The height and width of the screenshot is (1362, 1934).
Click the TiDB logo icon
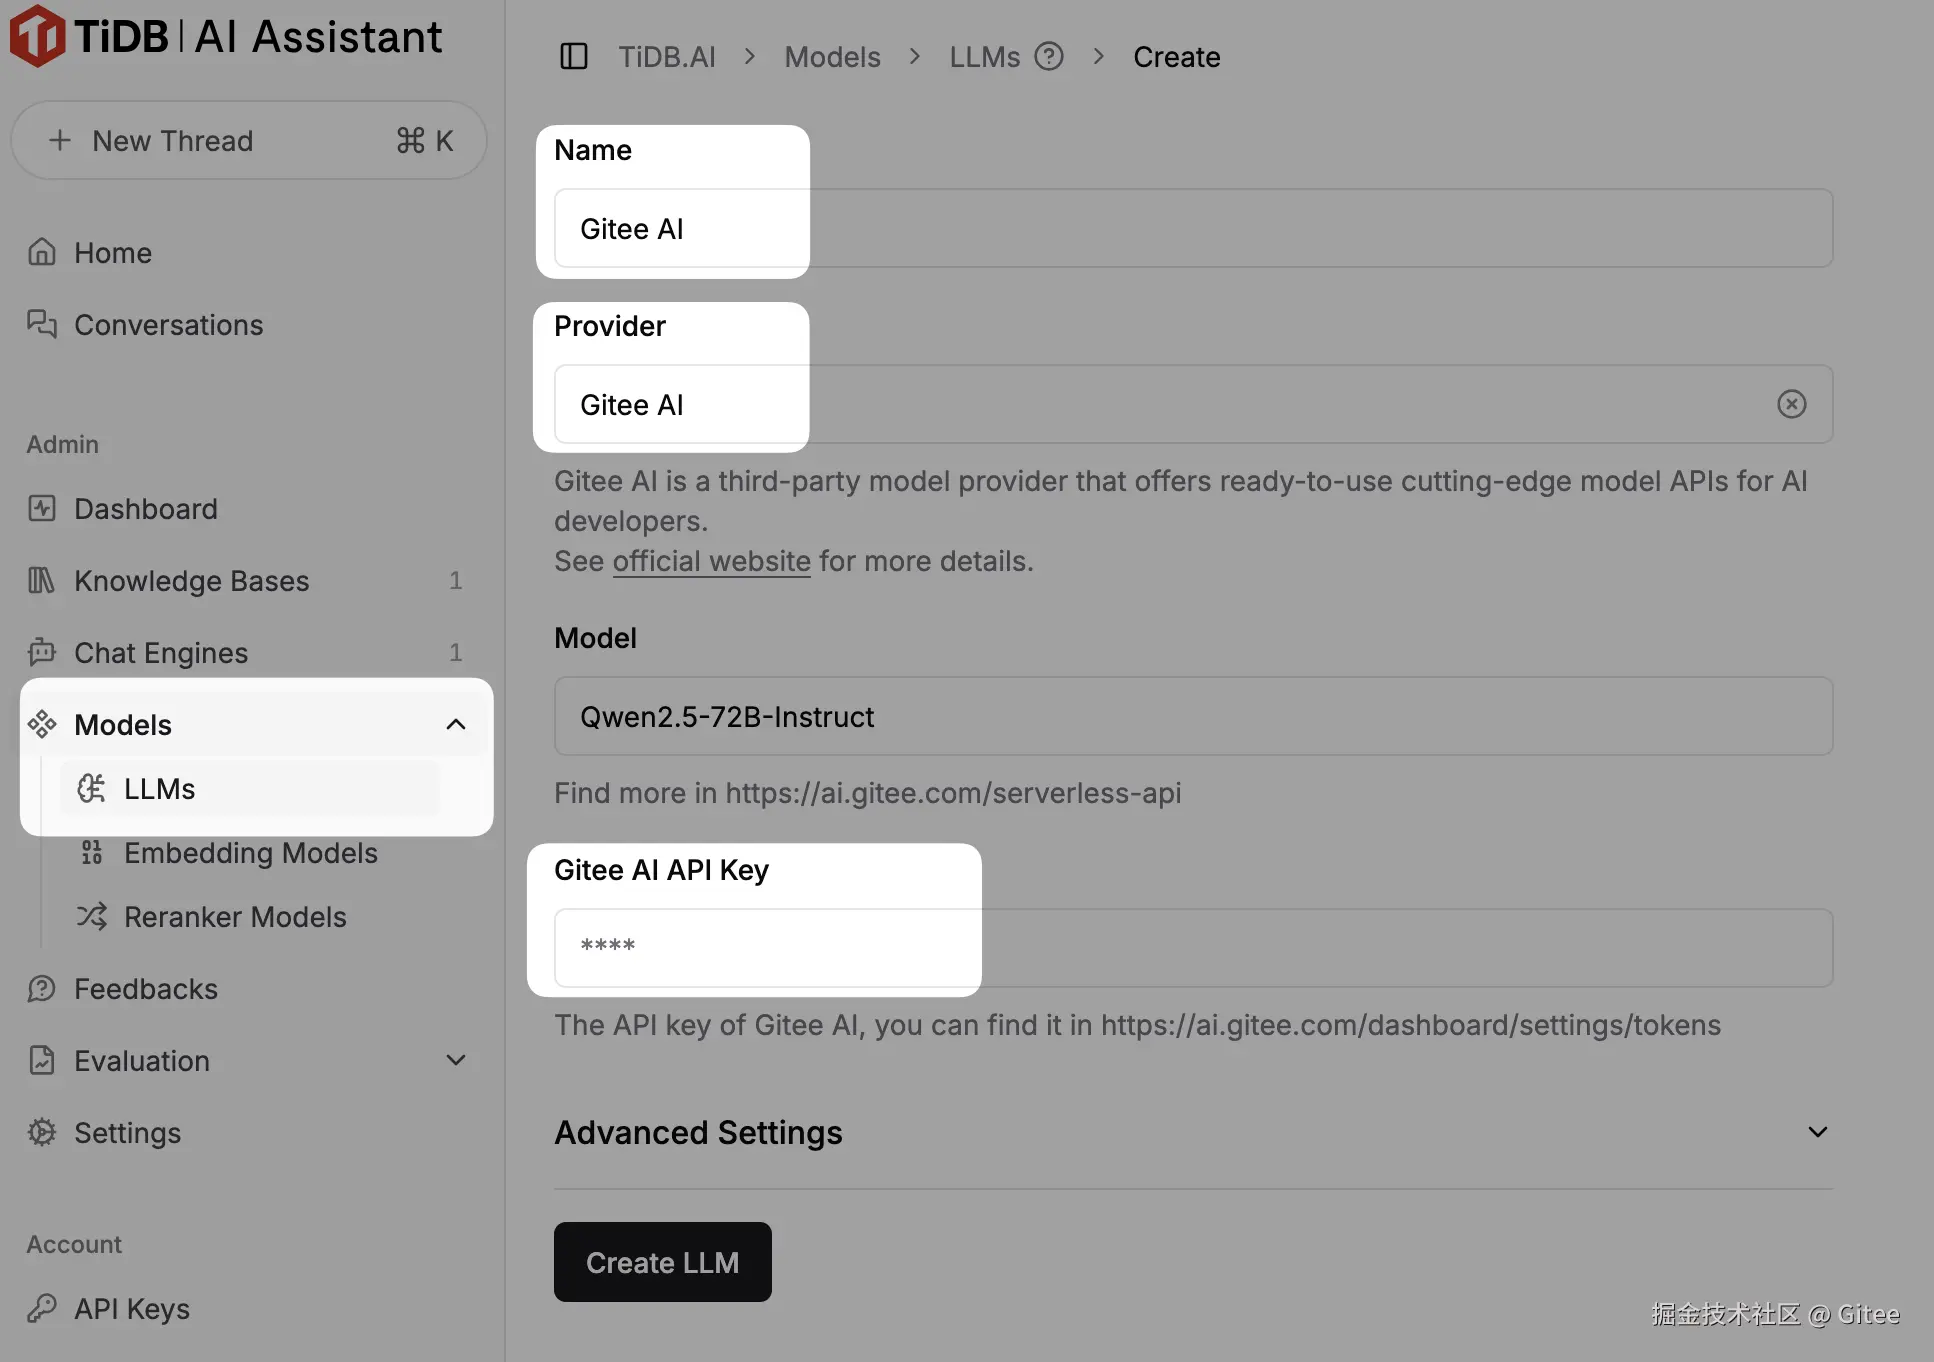point(37,37)
